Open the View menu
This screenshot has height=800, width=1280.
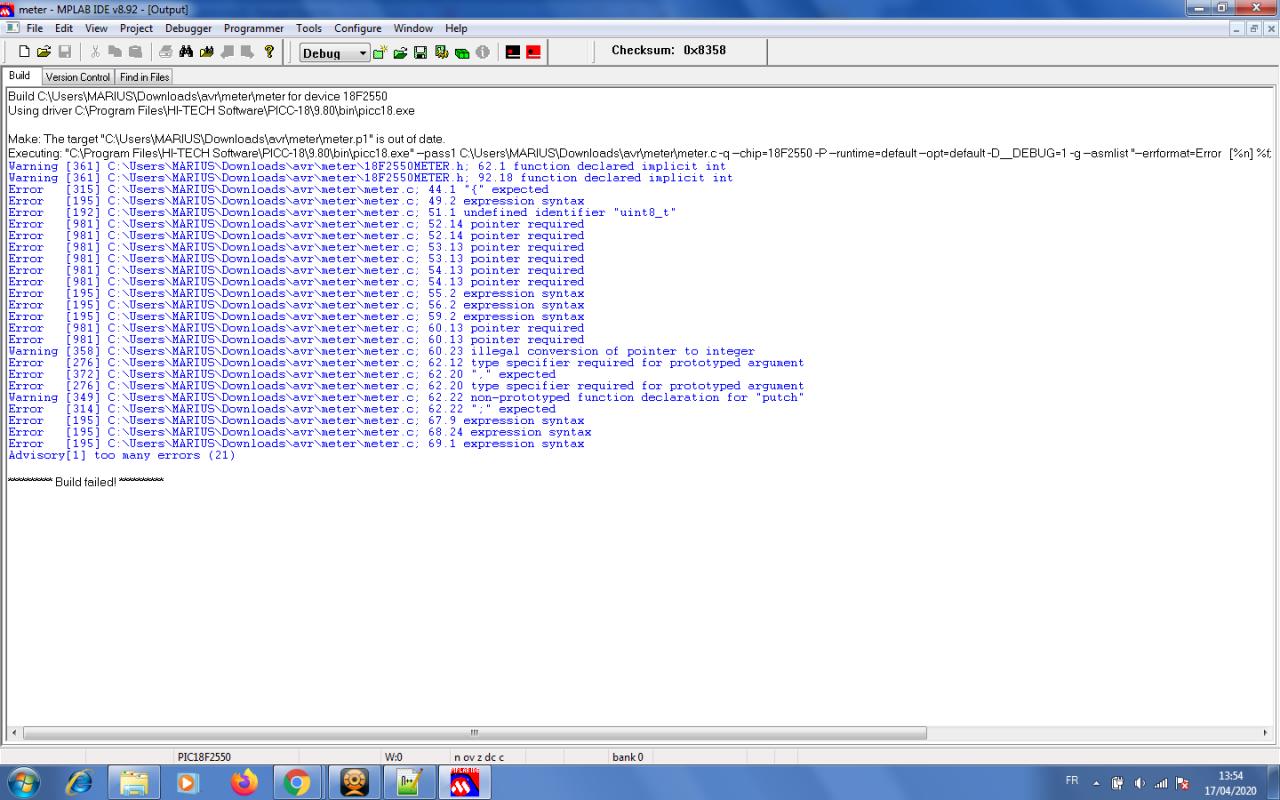pyautogui.click(x=96, y=28)
